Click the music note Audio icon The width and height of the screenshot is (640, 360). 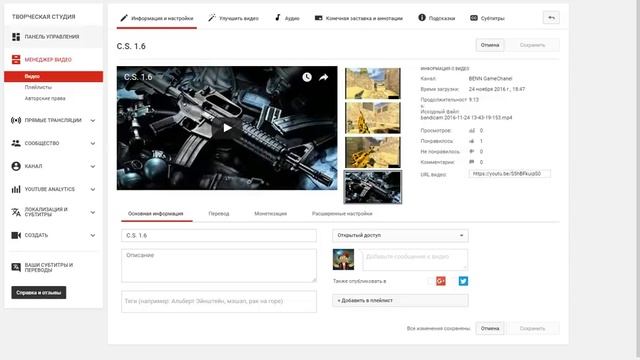tap(278, 18)
